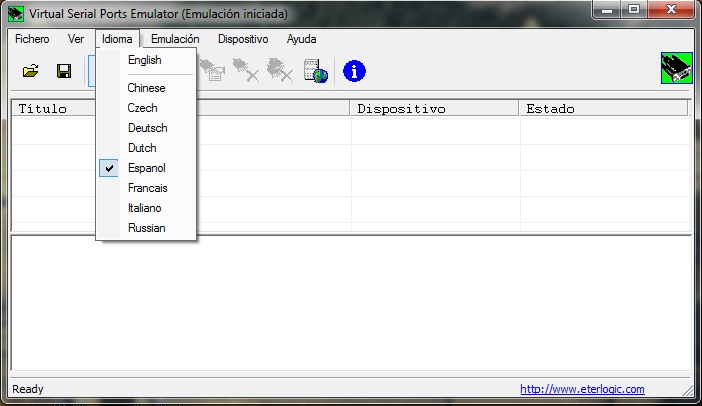702x406 pixels.
Task: Click the document with globe icon
Action: [315, 71]
